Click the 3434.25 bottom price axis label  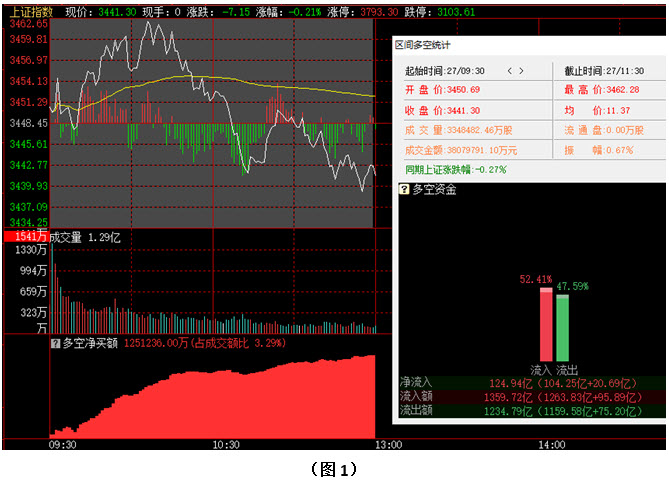coord(29,222)
